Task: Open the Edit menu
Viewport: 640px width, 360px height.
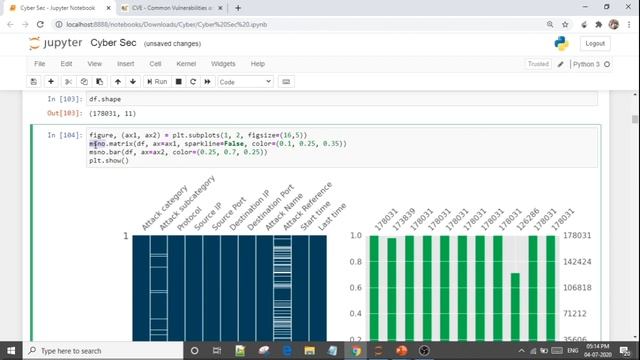Action: coord(66,64)
